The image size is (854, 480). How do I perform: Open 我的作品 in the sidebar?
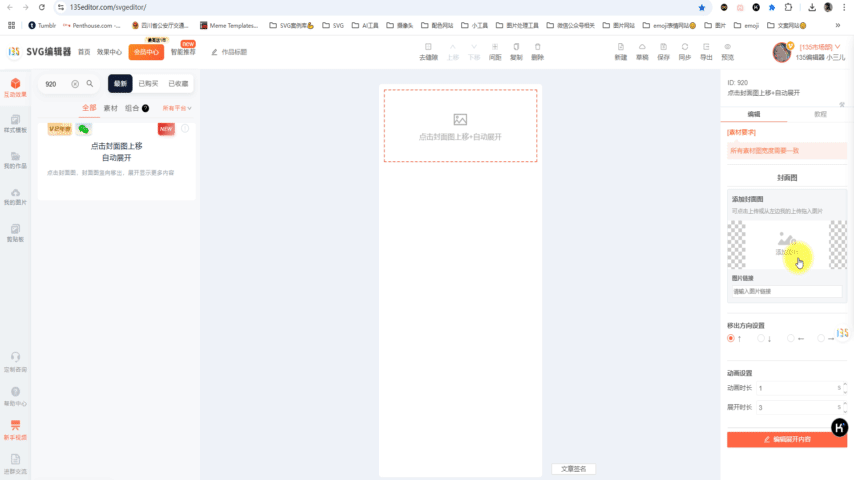coord(15,160)
